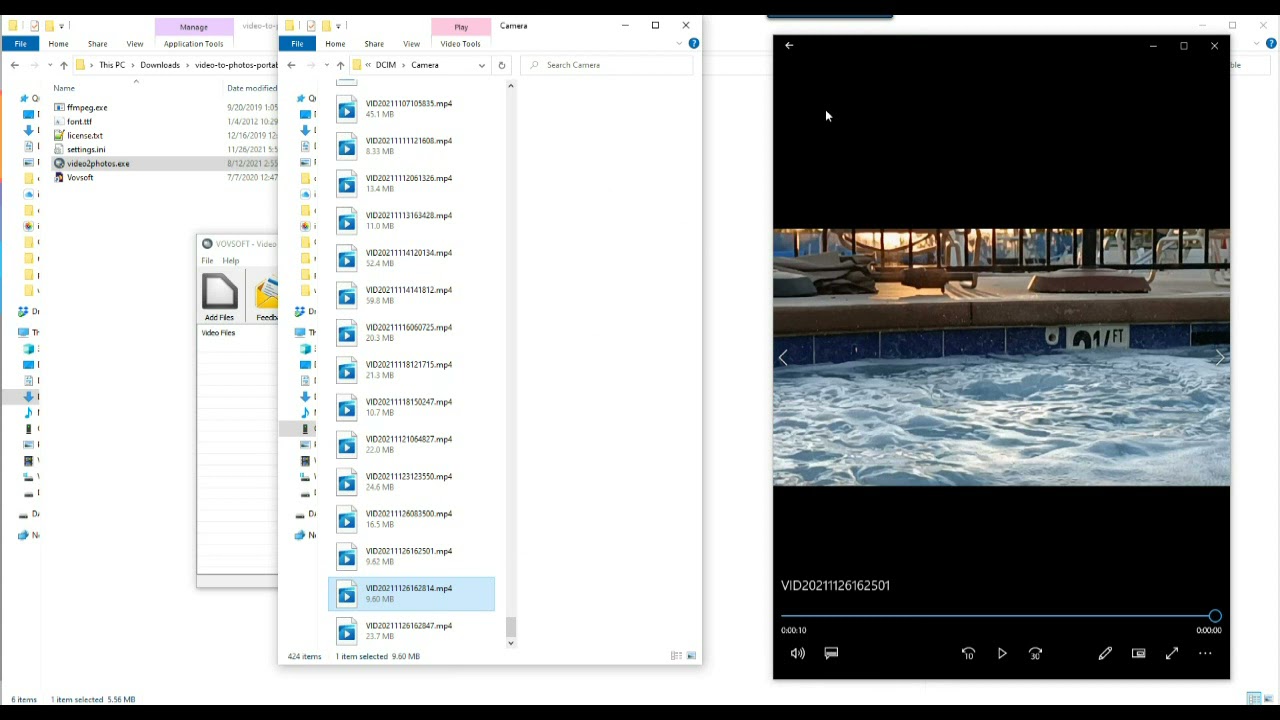Click the video seek bar handle

1214,616
